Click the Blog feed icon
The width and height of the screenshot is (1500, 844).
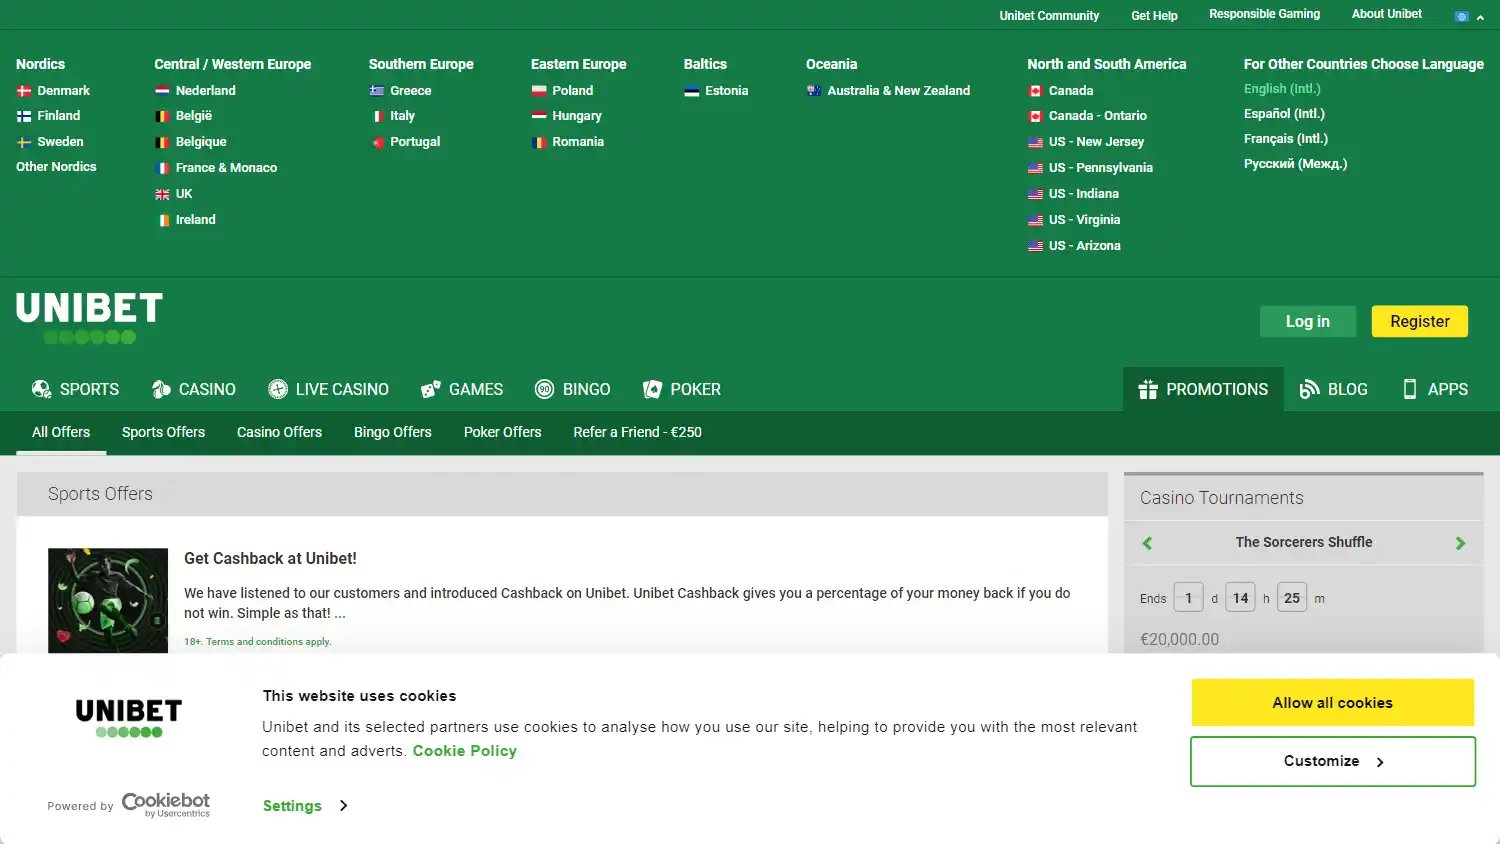[1309, 389]
